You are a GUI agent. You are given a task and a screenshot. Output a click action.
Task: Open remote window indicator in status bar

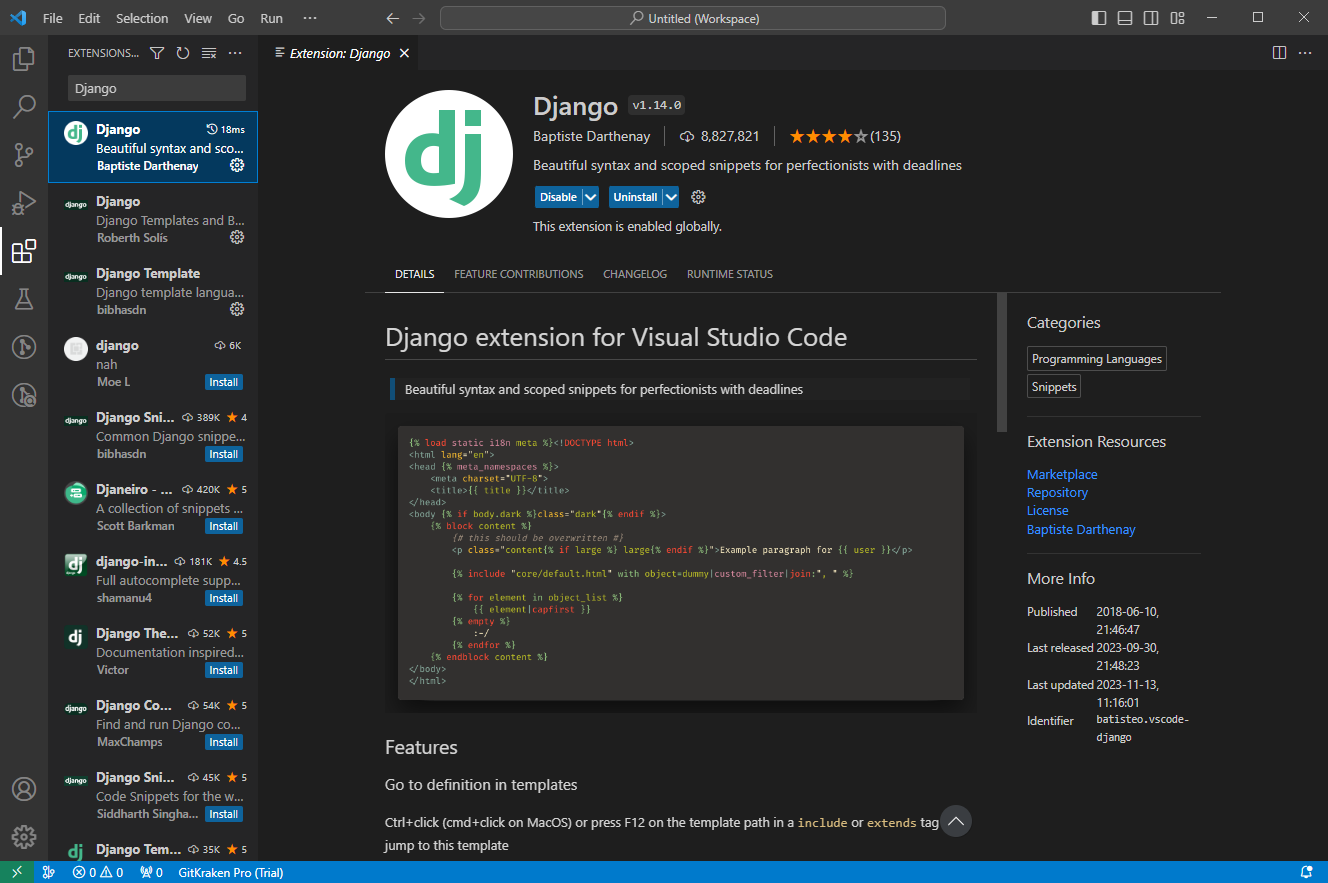(x=17, y=872)
